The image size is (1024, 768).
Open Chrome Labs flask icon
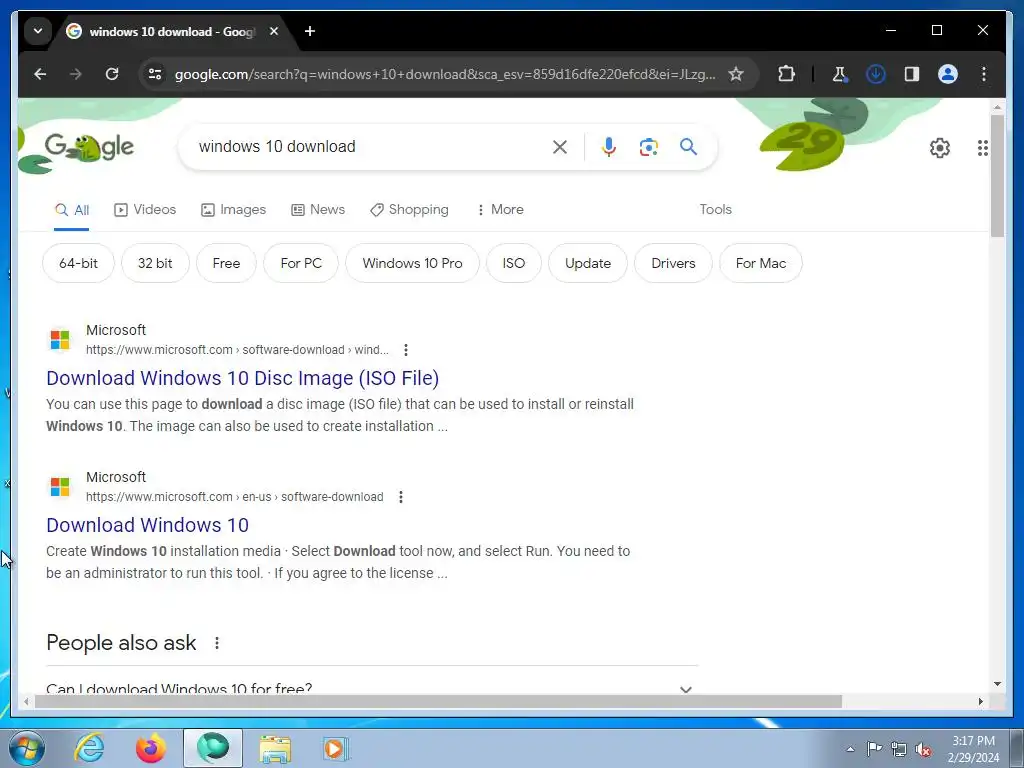[x=840, y=74]
